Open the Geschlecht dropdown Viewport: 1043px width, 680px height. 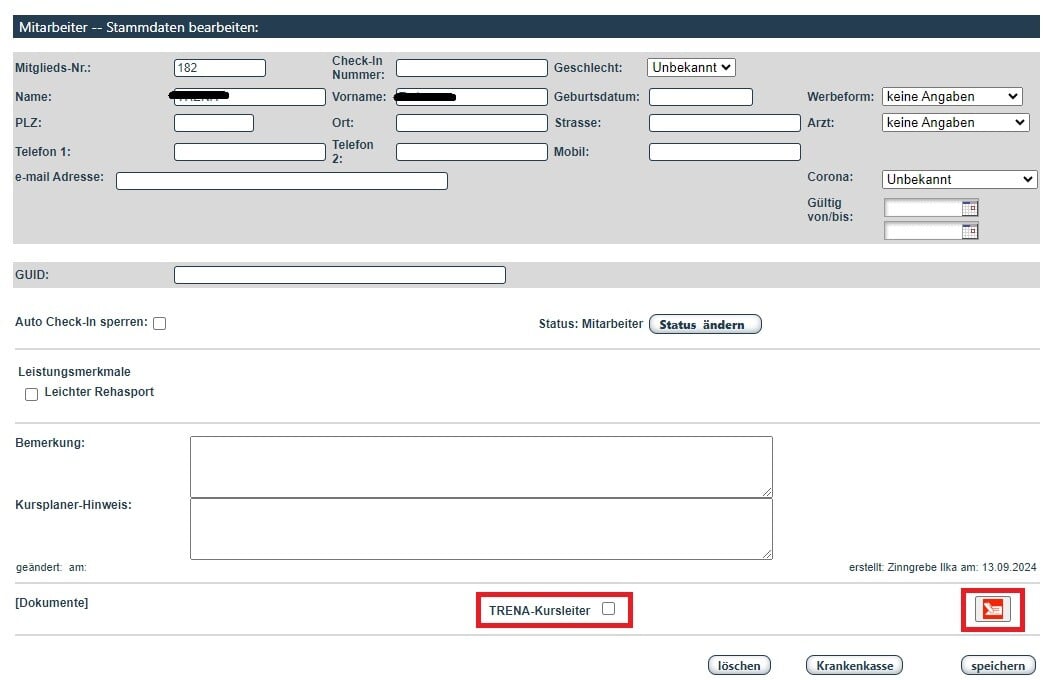coord(691,68)
